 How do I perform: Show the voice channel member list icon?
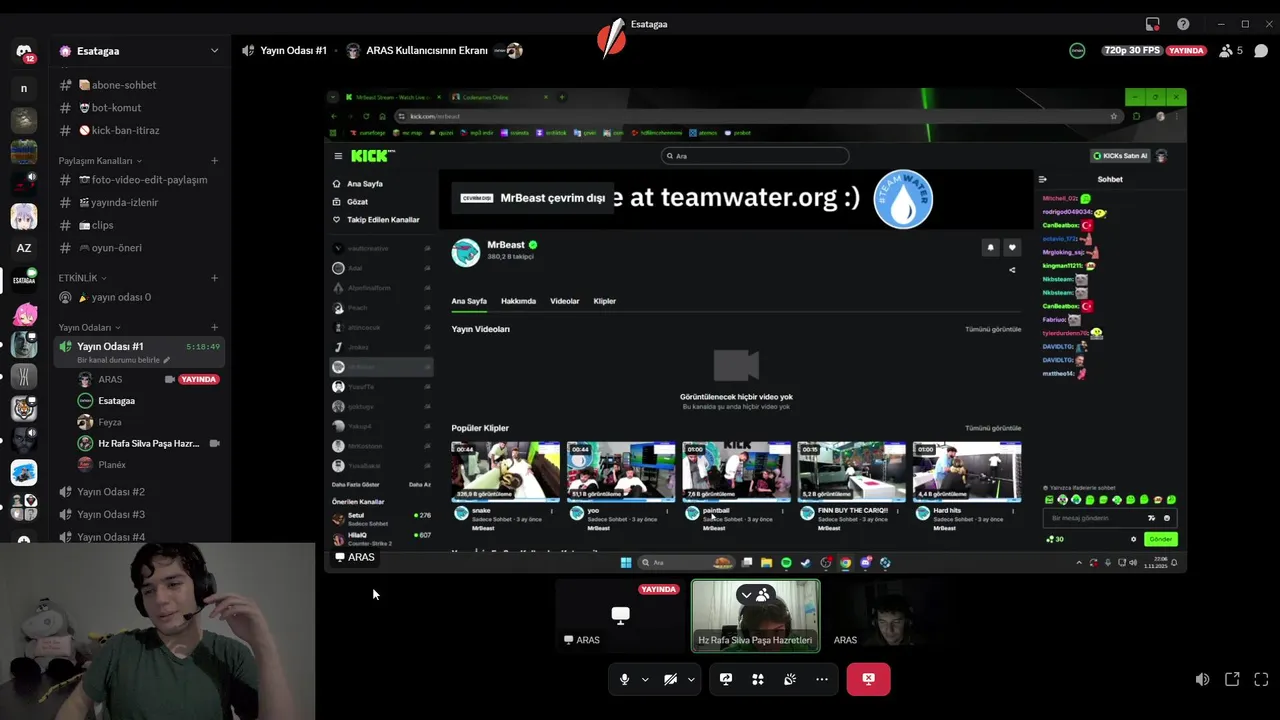point(1226,50)
